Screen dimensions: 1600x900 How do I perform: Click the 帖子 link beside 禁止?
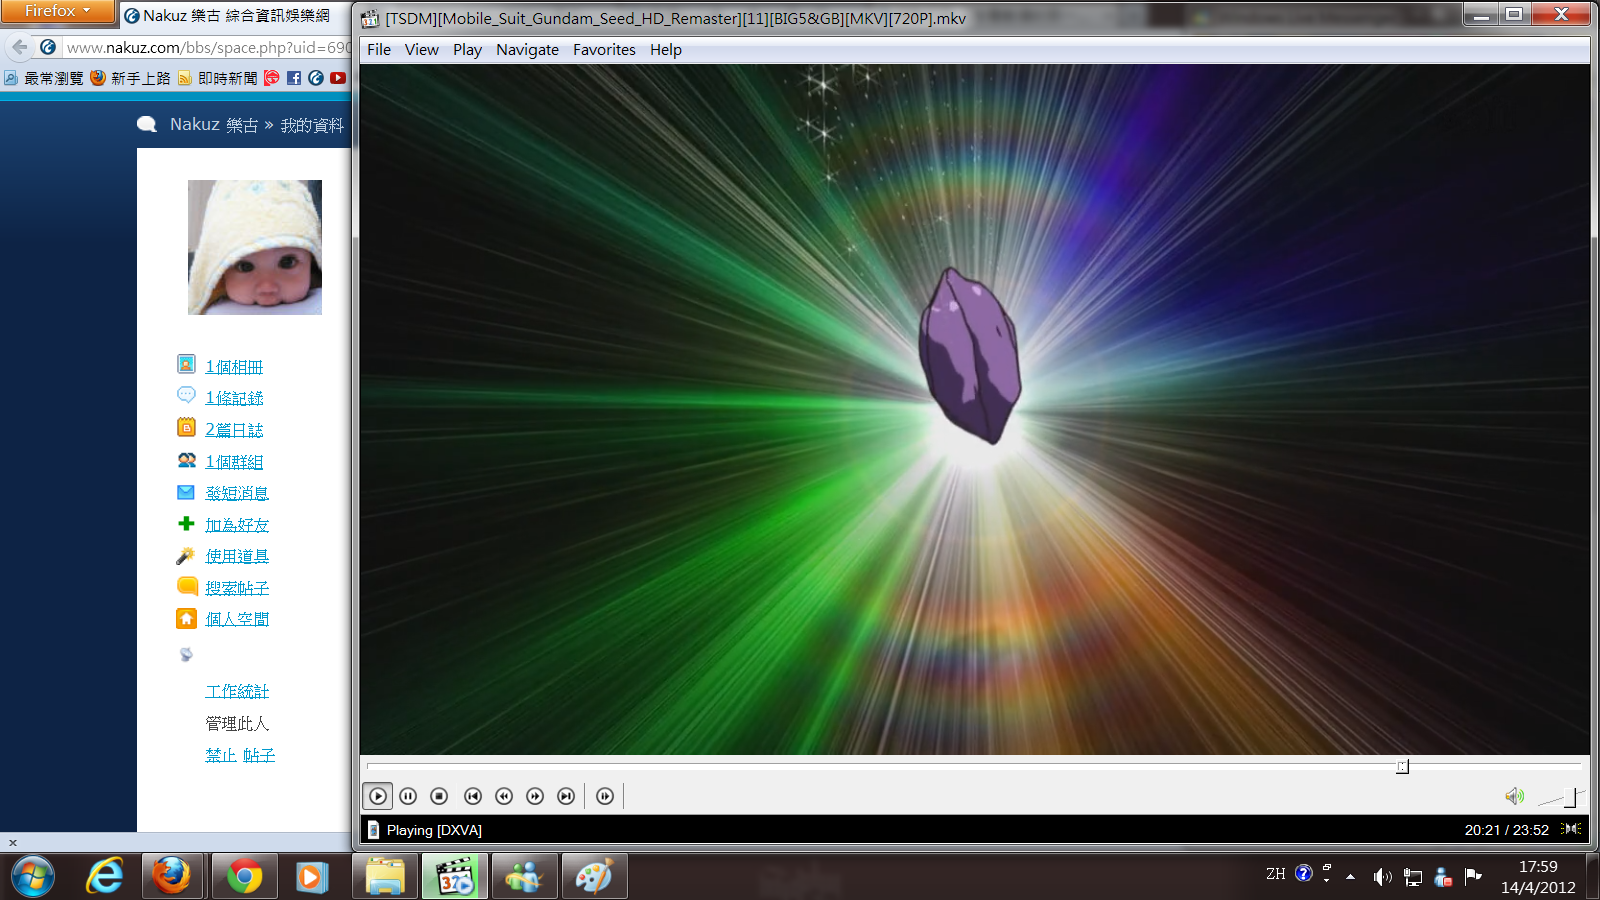259,755
